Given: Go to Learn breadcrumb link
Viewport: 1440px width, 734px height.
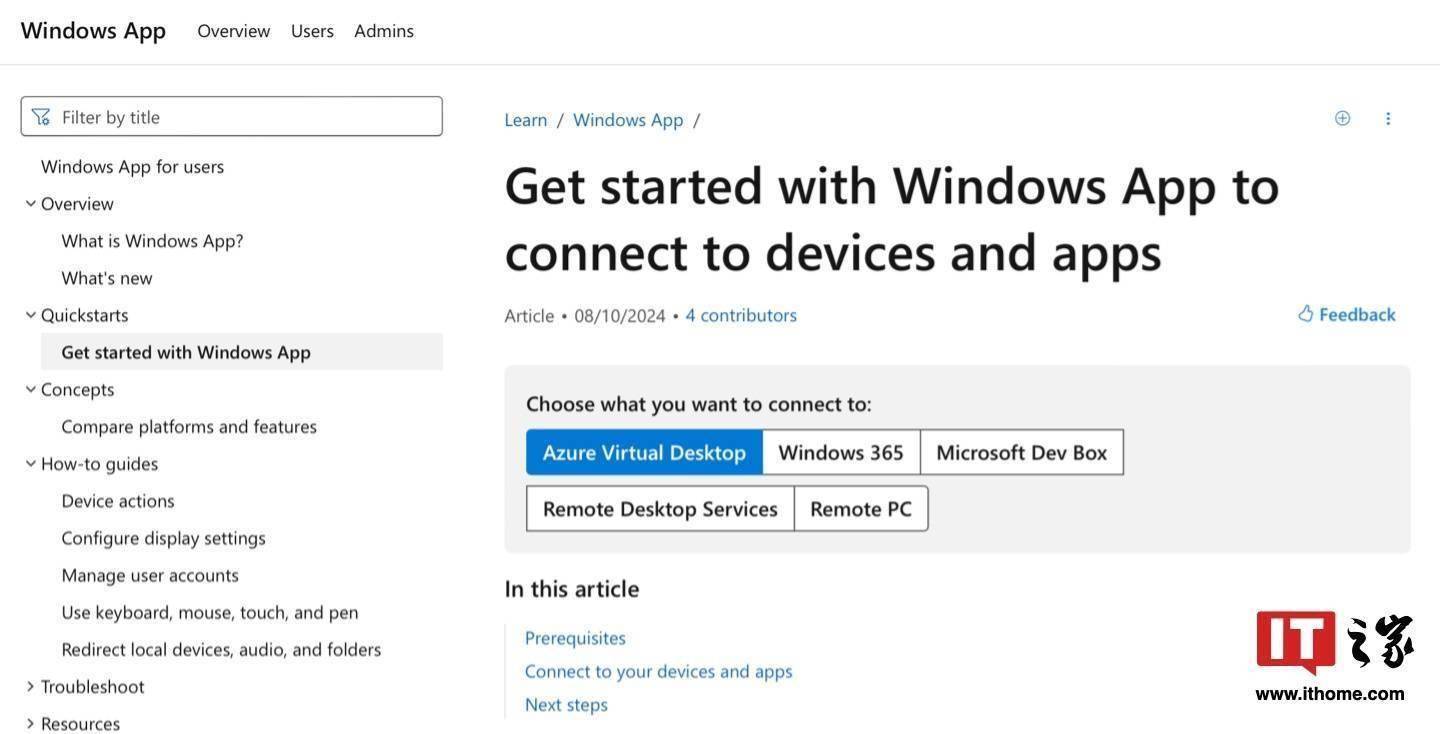Looking at the screenshot, I should pyautogui.click(x=525, y=120).
